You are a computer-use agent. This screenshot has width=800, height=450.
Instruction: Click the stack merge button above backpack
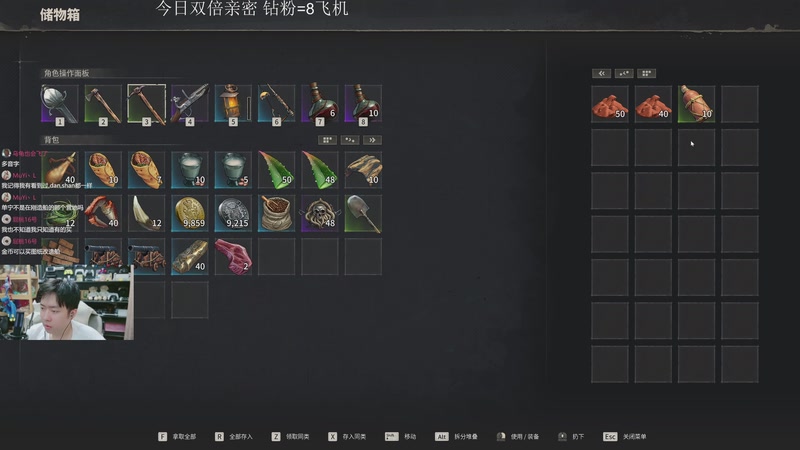(349, 140)
